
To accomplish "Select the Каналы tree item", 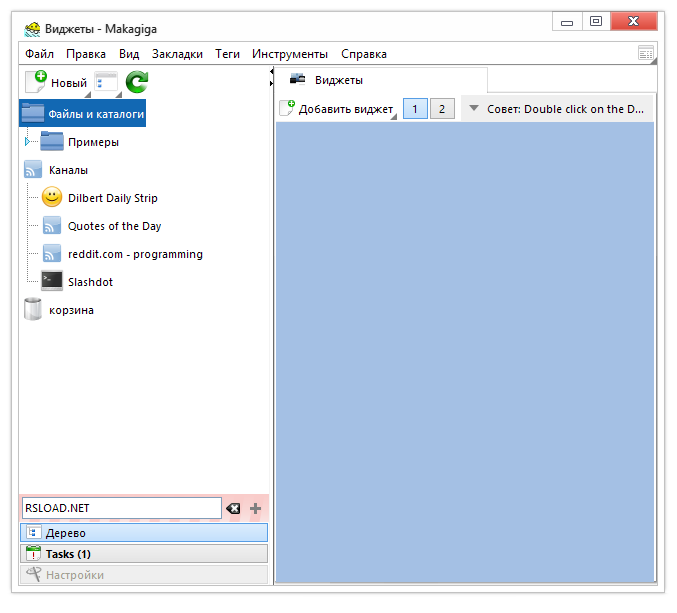I will [x=68, y=170].
